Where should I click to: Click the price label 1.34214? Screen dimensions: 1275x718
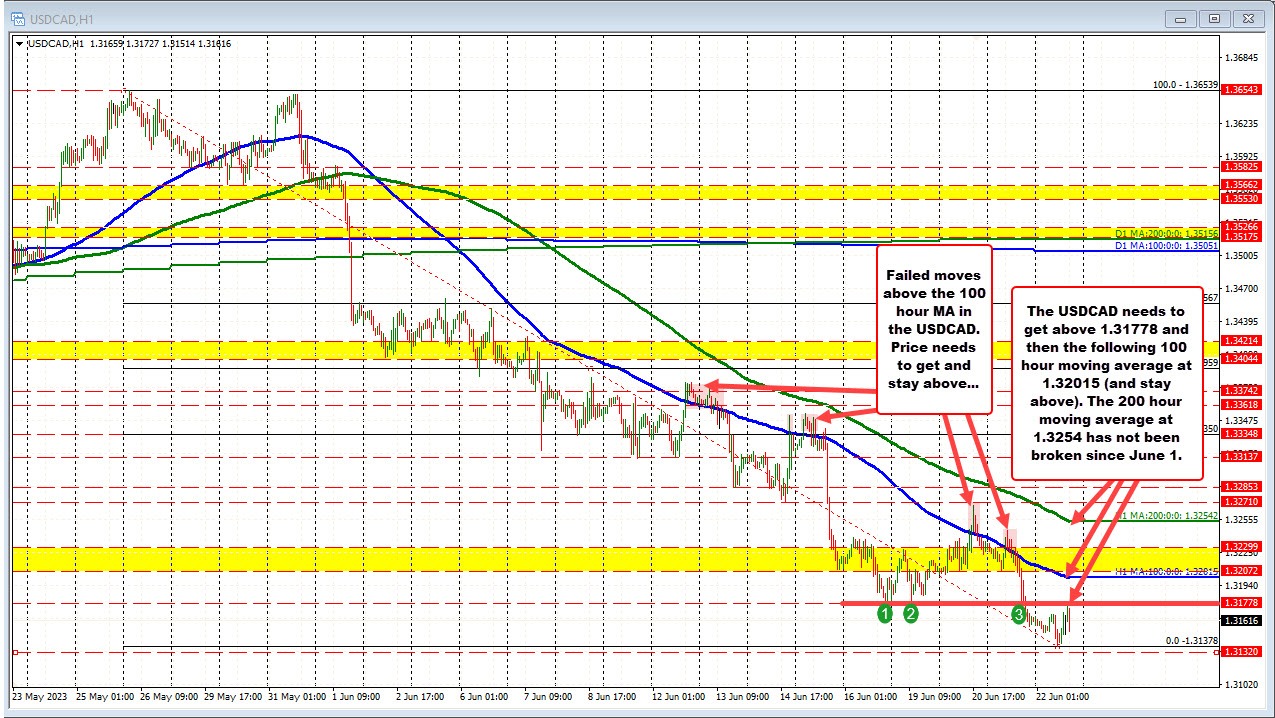[1239, 341]
